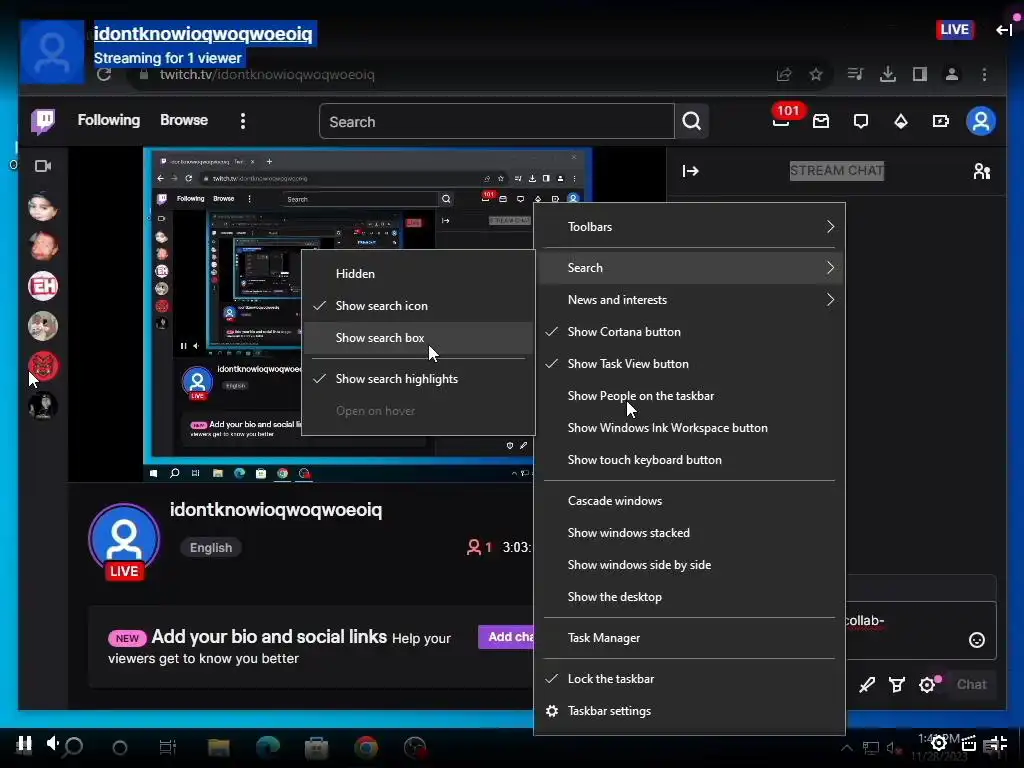Viewport: 1024px width, 768px height.
Task: Open Twitch notifications with 101 badge
Action: [x=782, y=120]
